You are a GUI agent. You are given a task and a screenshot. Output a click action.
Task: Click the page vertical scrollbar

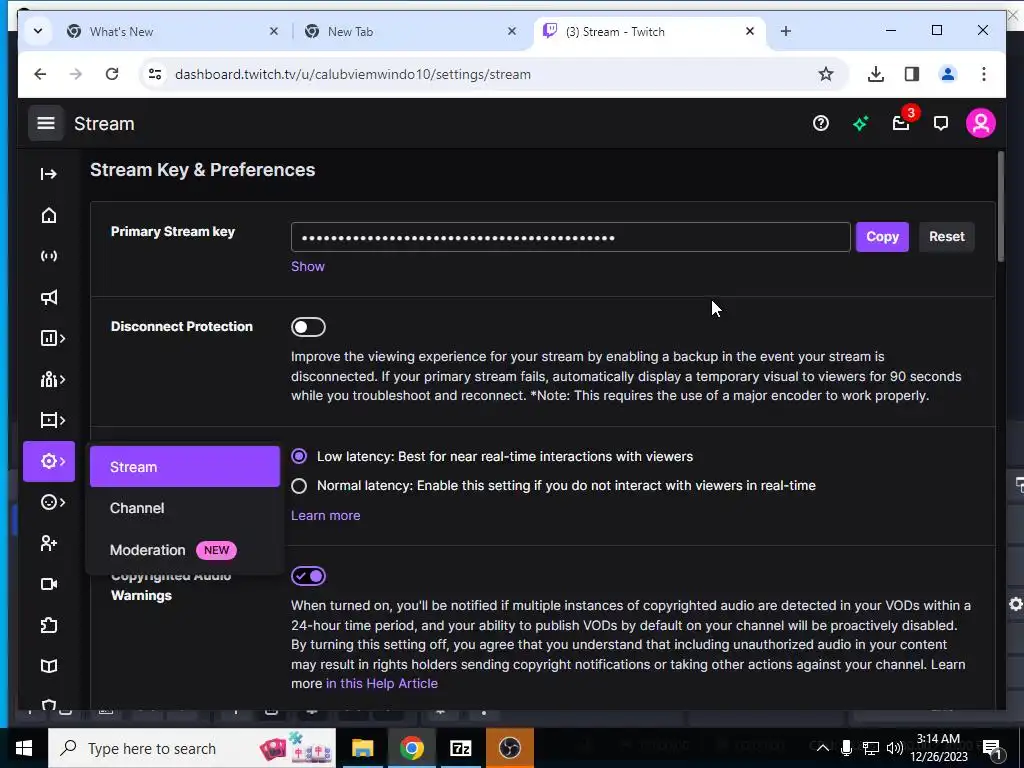coord(1000,207)
